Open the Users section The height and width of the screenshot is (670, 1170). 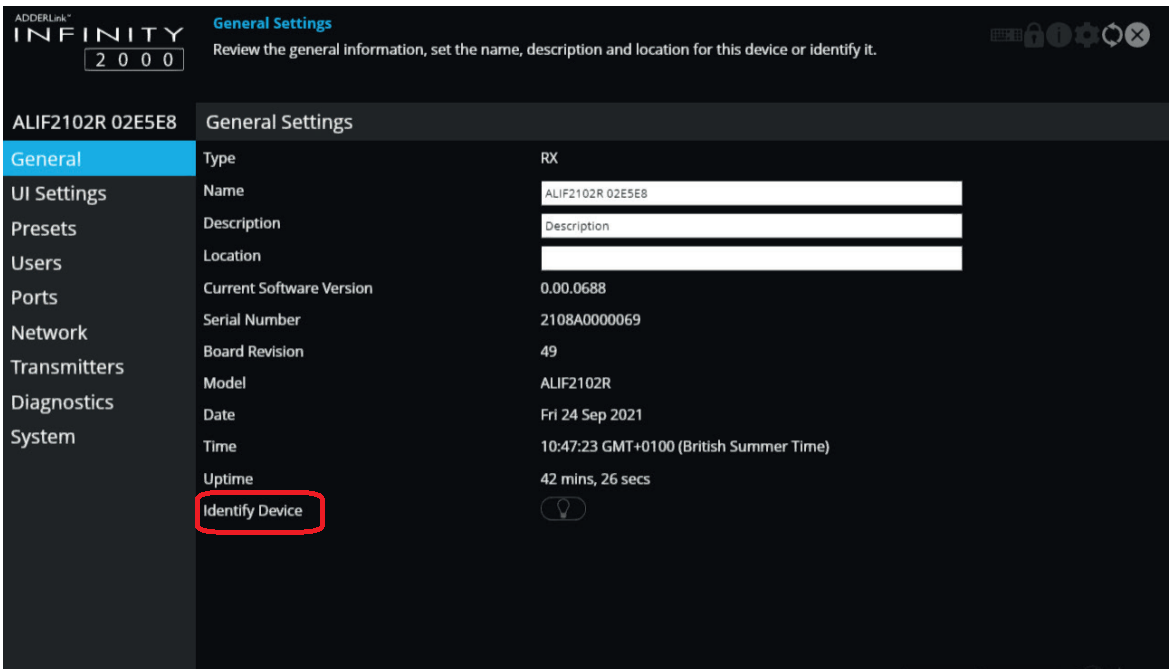tap(99, 263)
